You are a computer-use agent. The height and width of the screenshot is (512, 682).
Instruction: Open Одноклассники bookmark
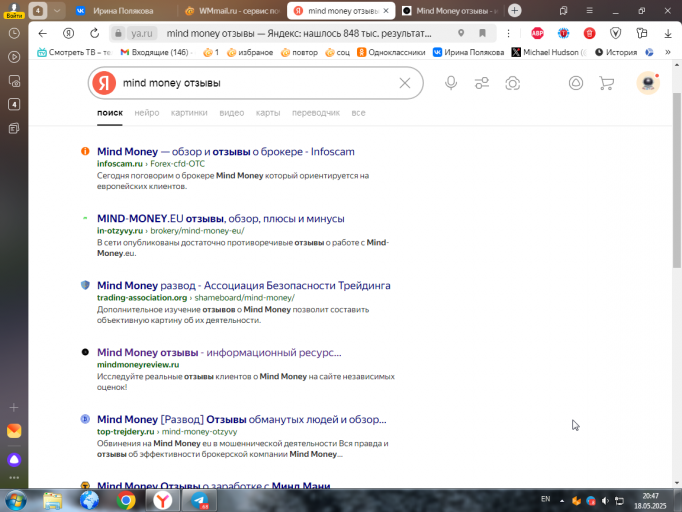(x=391, y=52)
